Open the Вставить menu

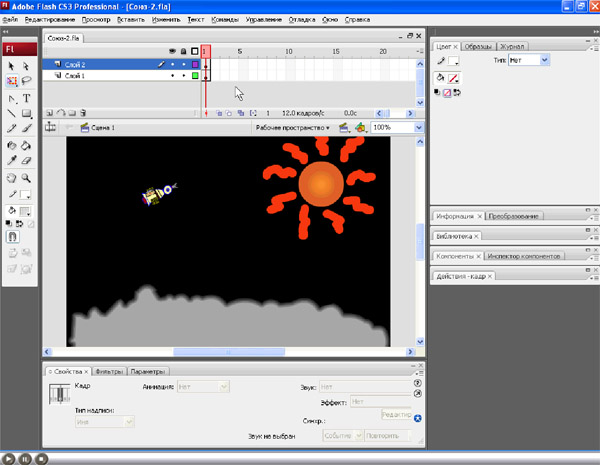130,19
